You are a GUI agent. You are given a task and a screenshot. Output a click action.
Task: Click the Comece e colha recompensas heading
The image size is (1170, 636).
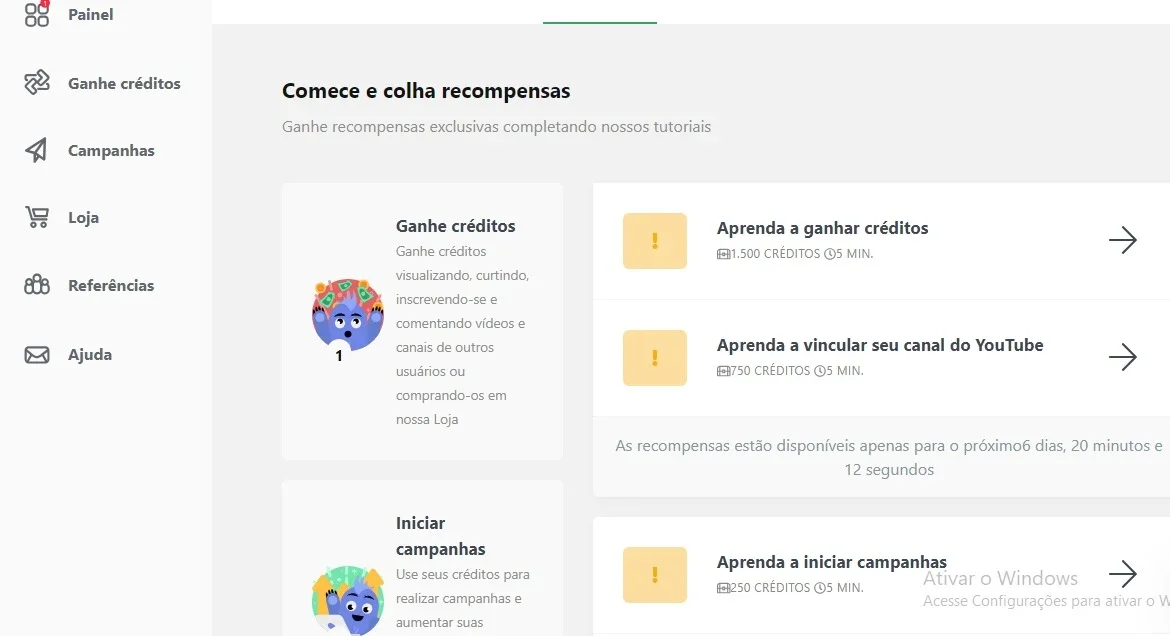click(x=426, y=91)
